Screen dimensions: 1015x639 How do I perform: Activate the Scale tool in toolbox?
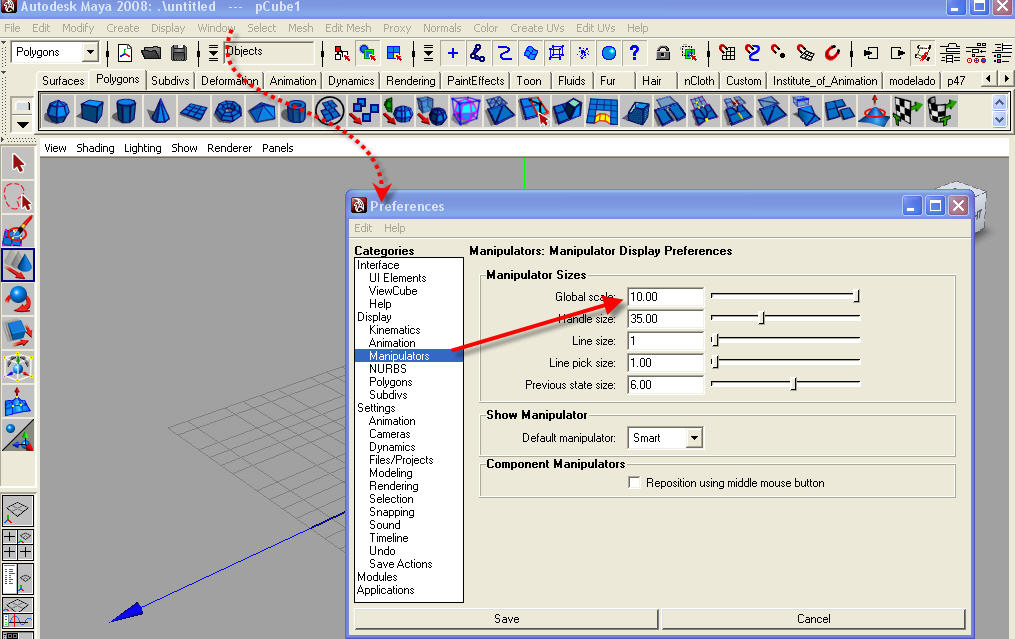click(x=18, y=333)
